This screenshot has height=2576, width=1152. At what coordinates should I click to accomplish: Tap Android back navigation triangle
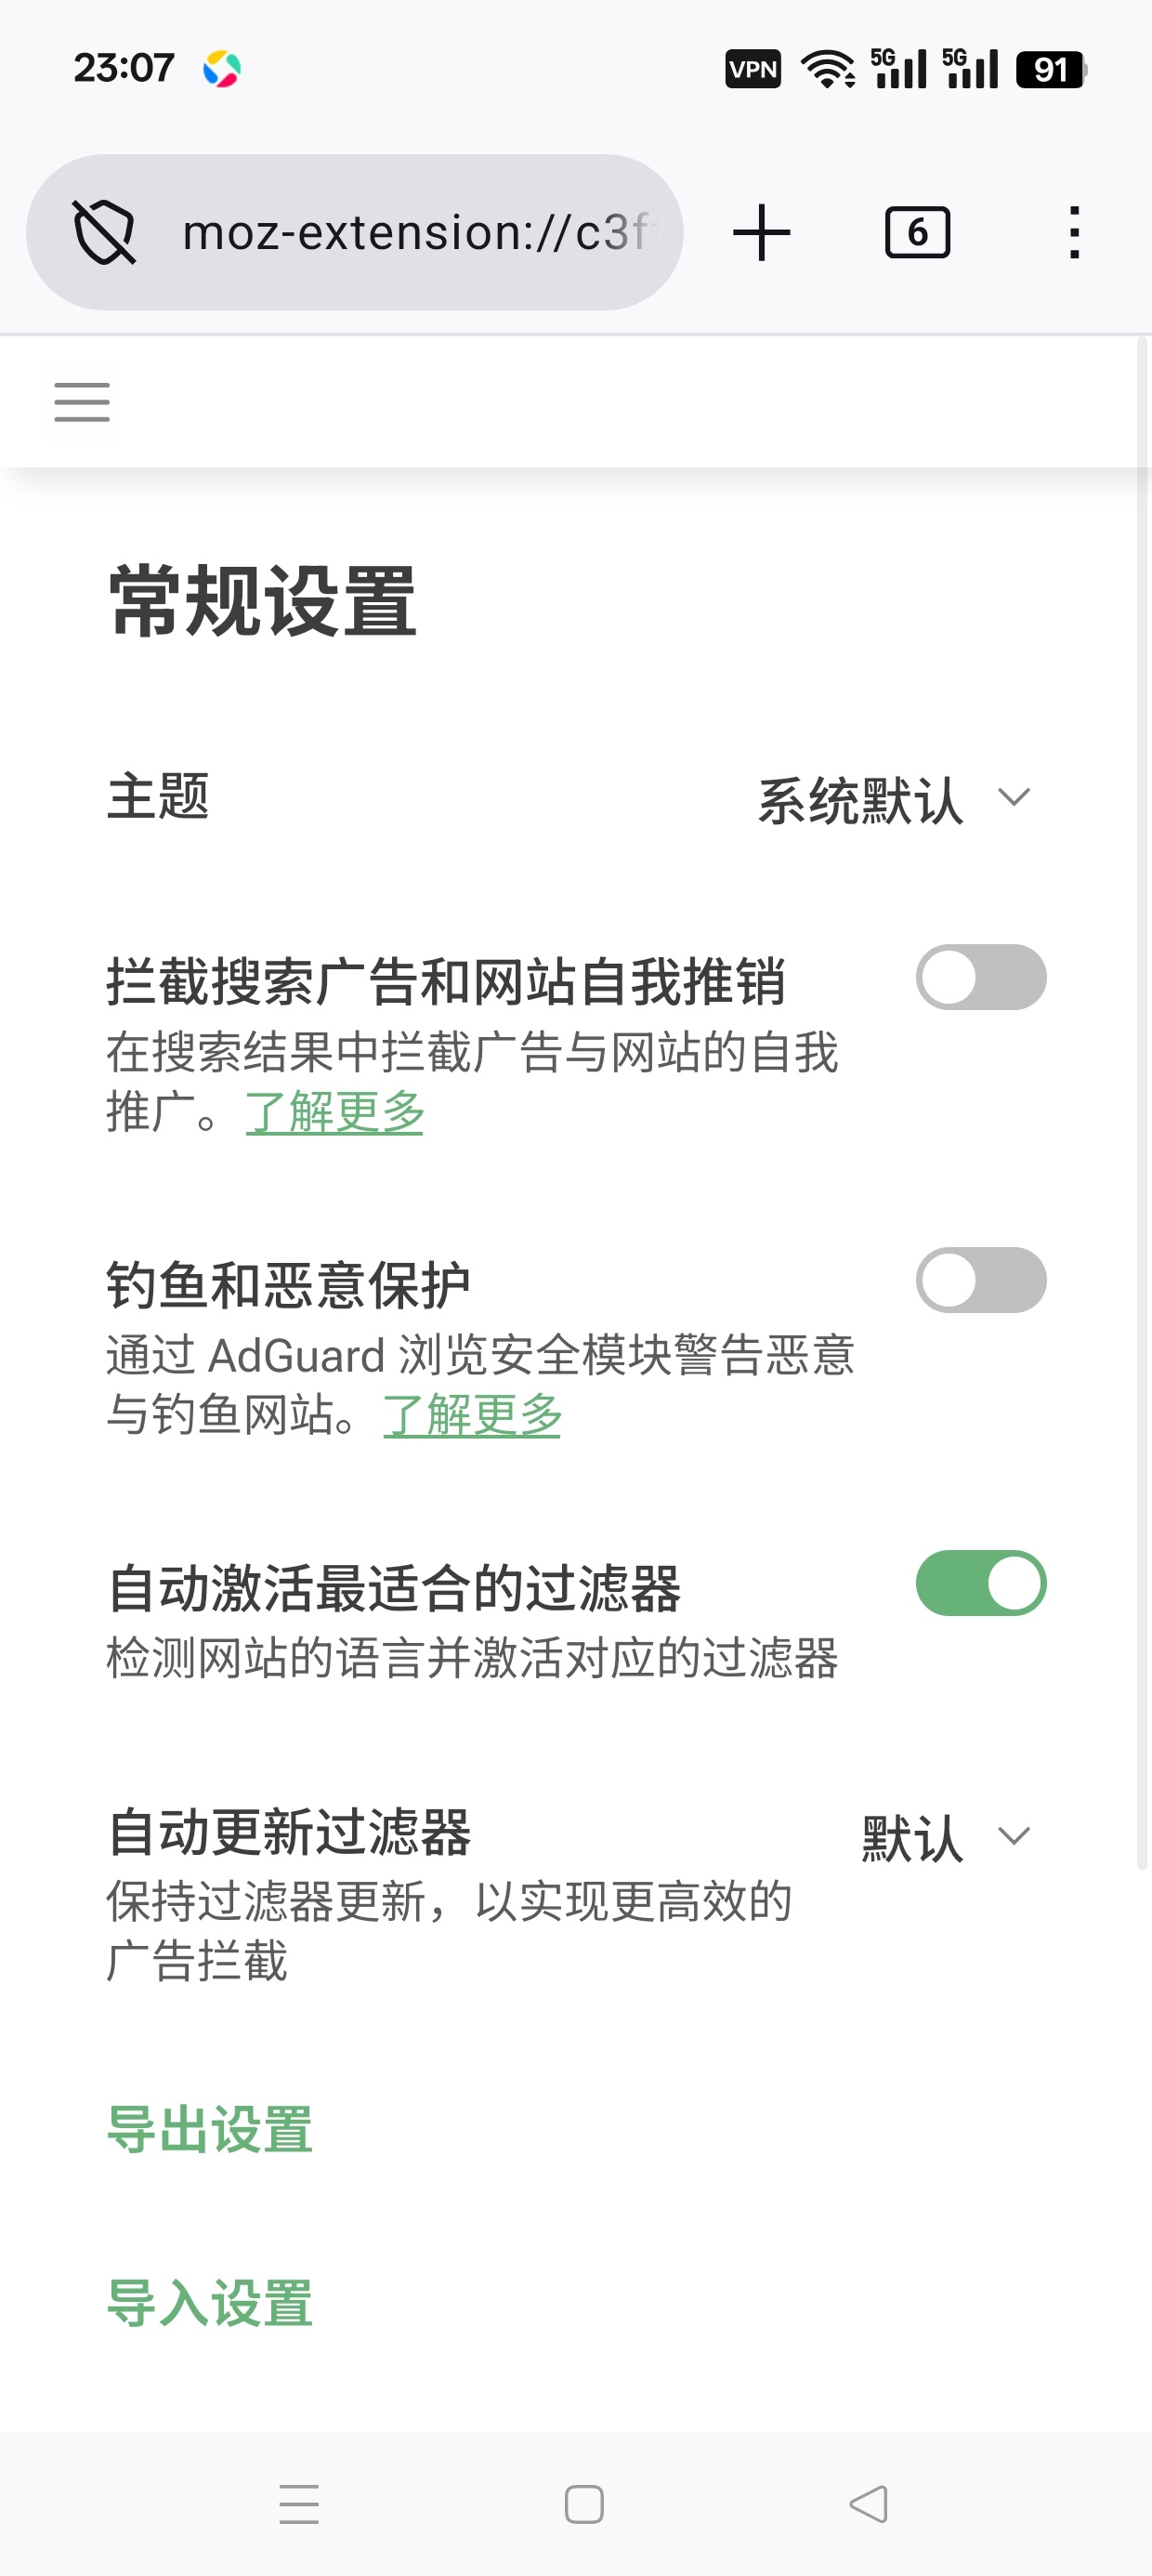pyautogui.click(x=868, y=2504)
